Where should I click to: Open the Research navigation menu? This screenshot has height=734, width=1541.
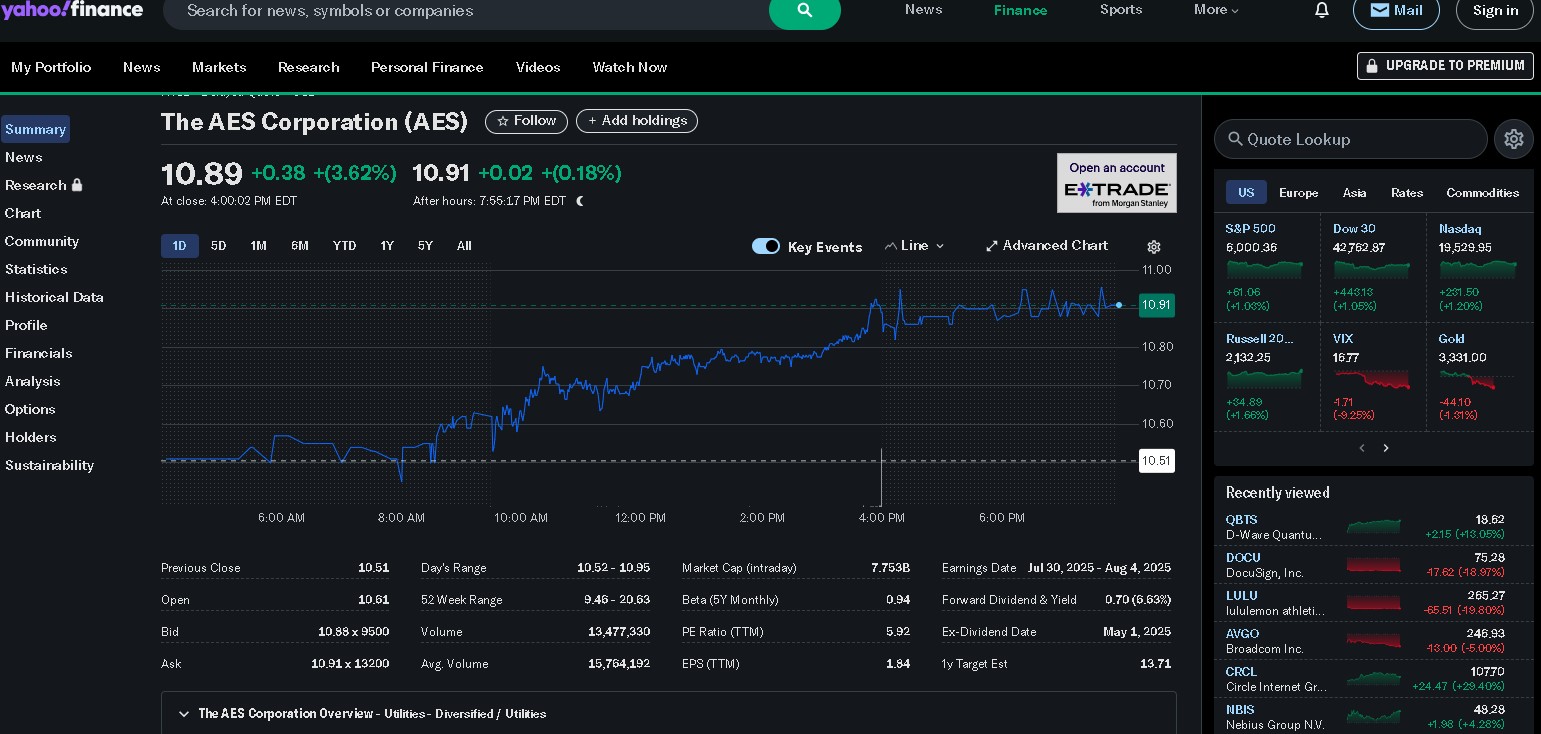coord(309,67)
